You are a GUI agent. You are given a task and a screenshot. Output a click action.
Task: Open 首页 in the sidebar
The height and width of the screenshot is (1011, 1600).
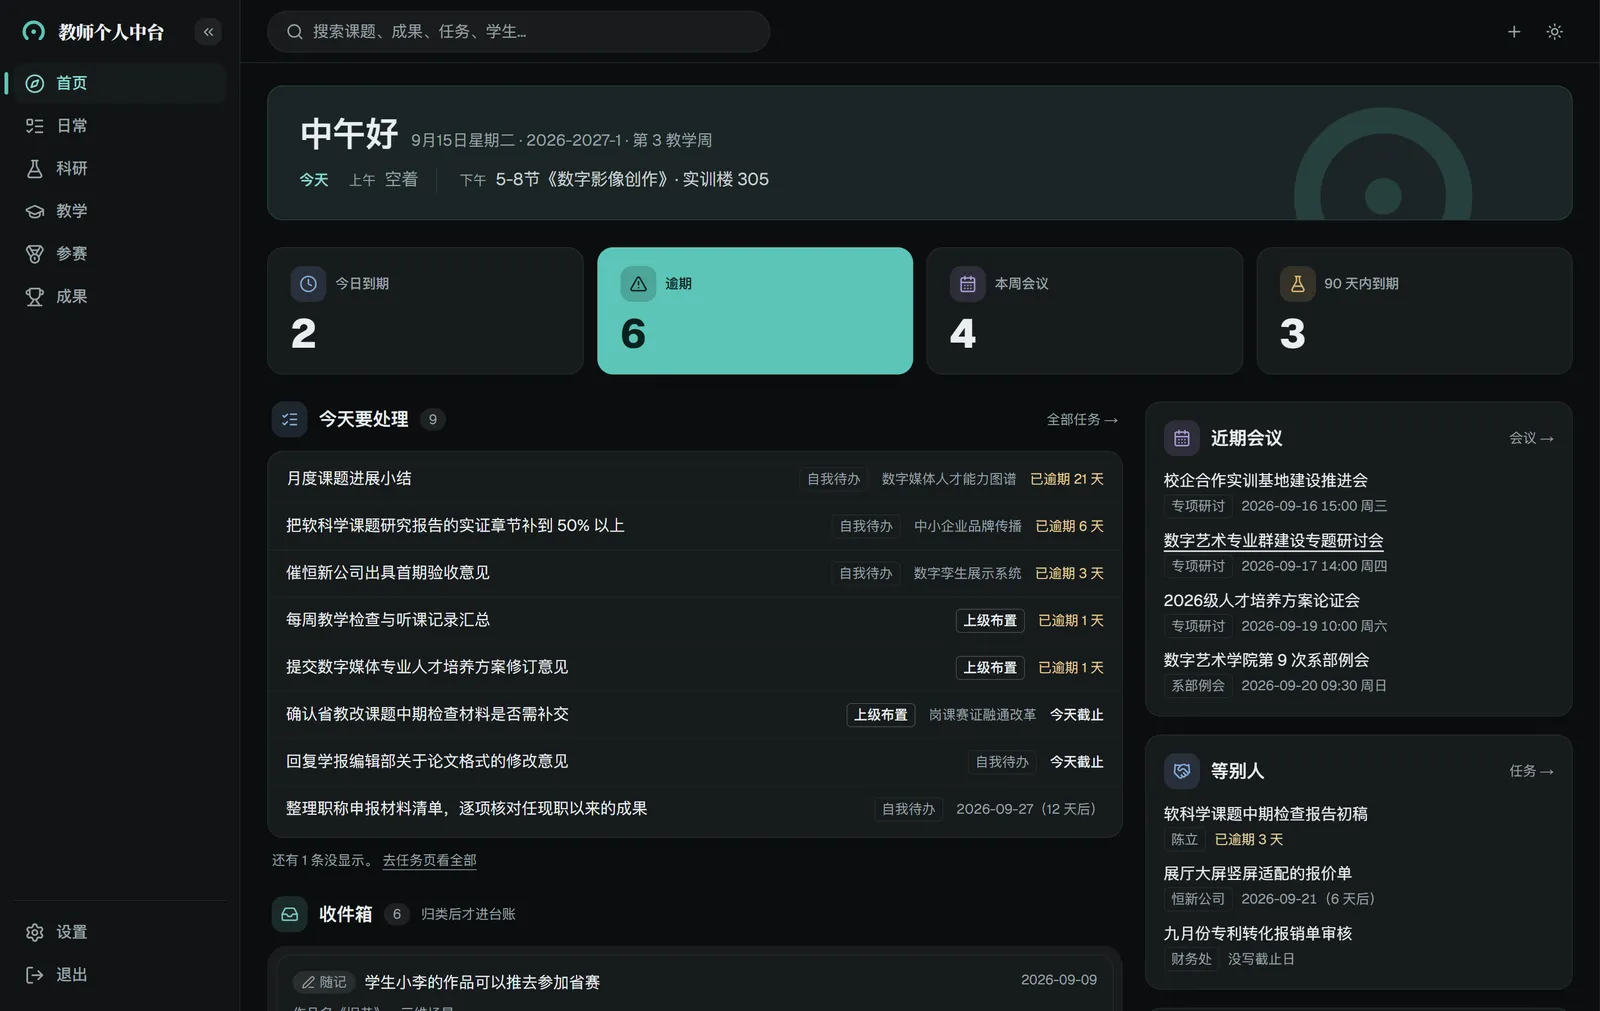[119, 83]
